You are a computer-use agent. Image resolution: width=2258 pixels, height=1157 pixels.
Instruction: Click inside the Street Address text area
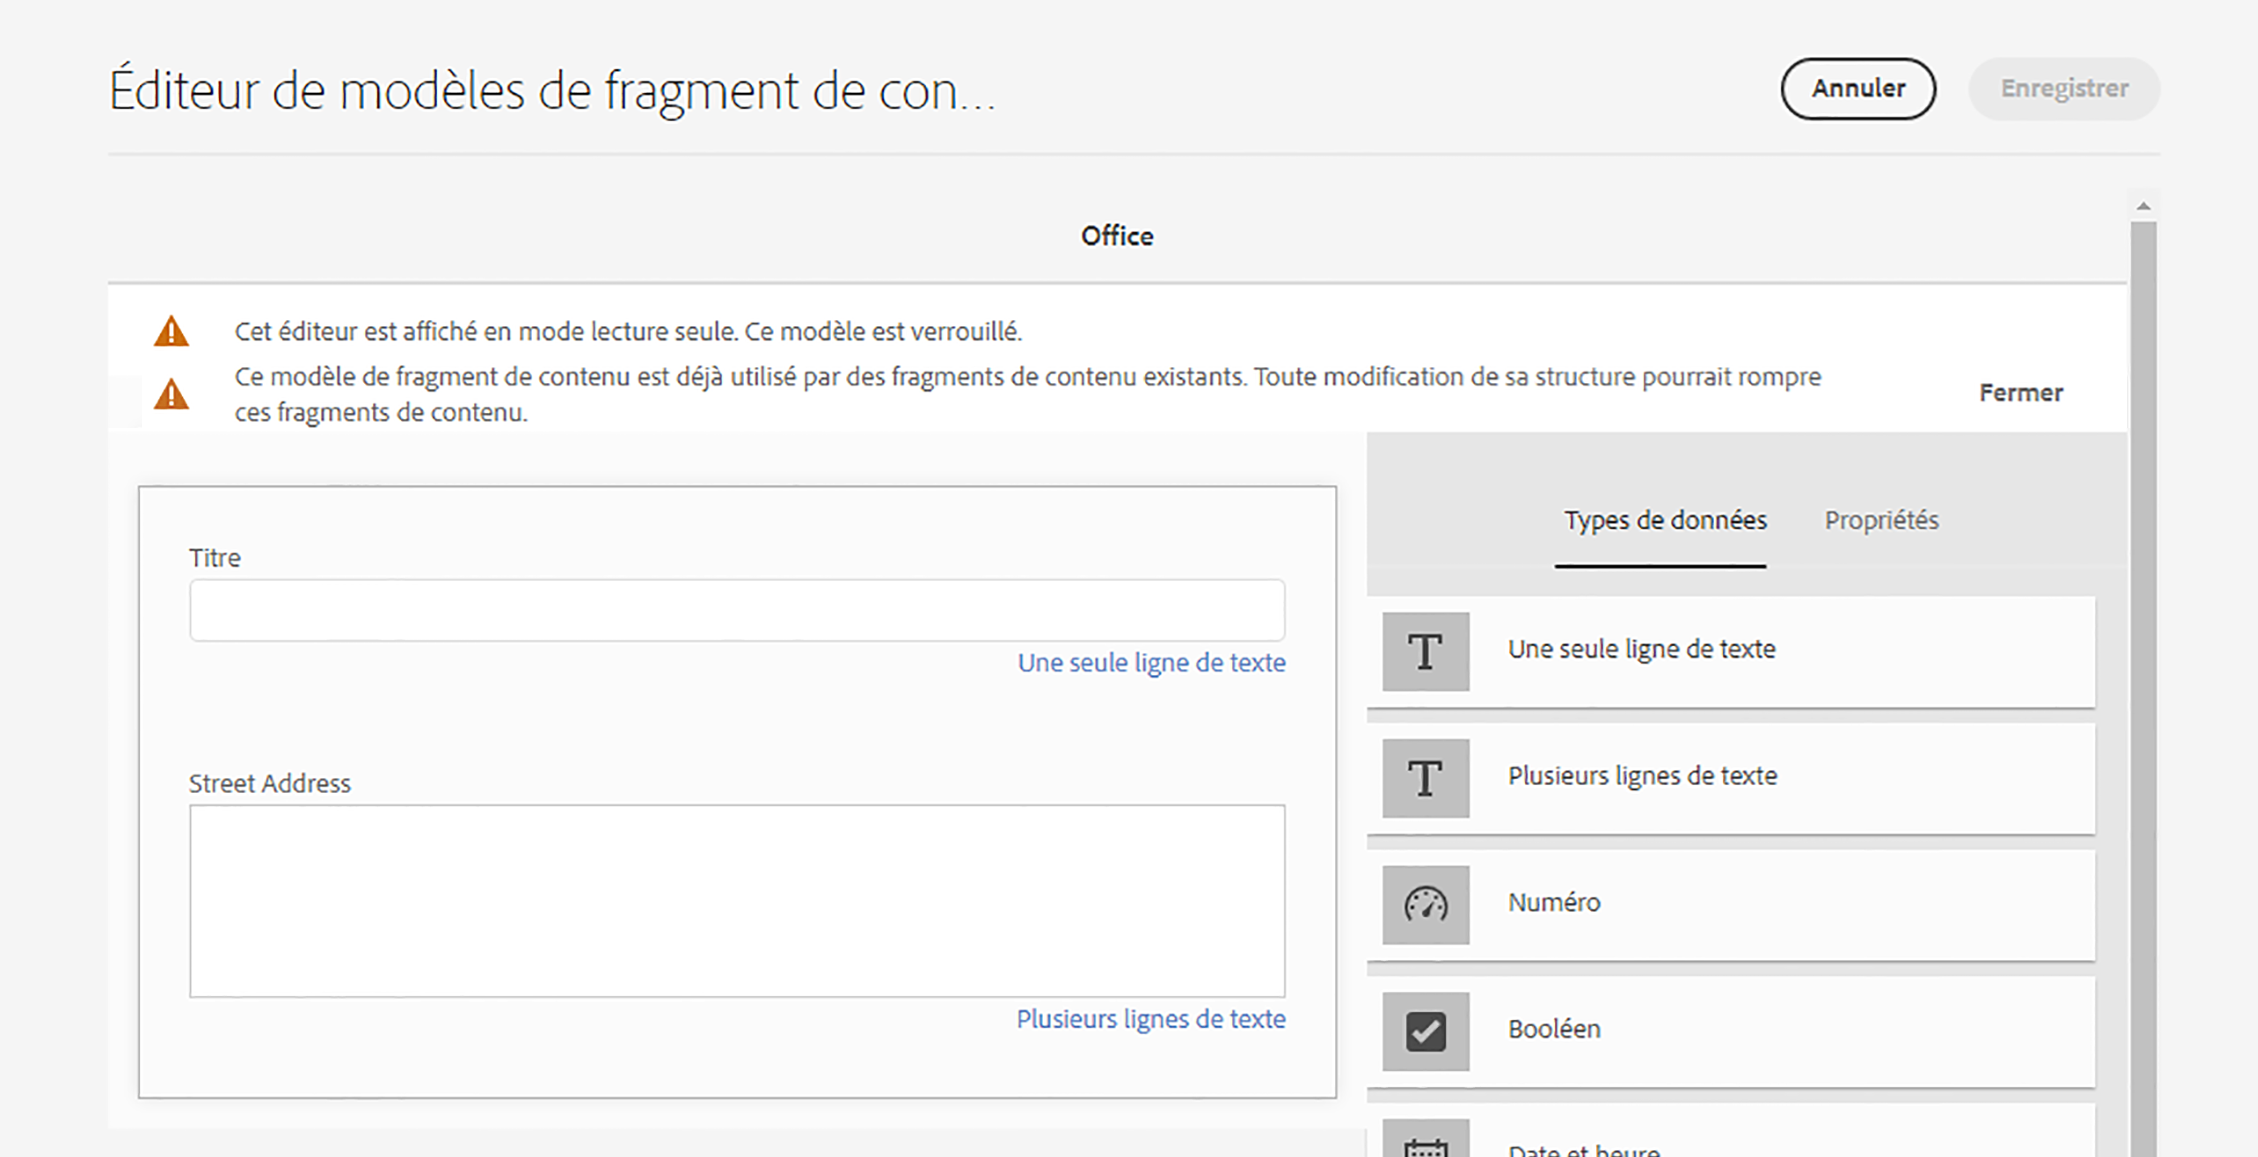[x=737, y=900]
